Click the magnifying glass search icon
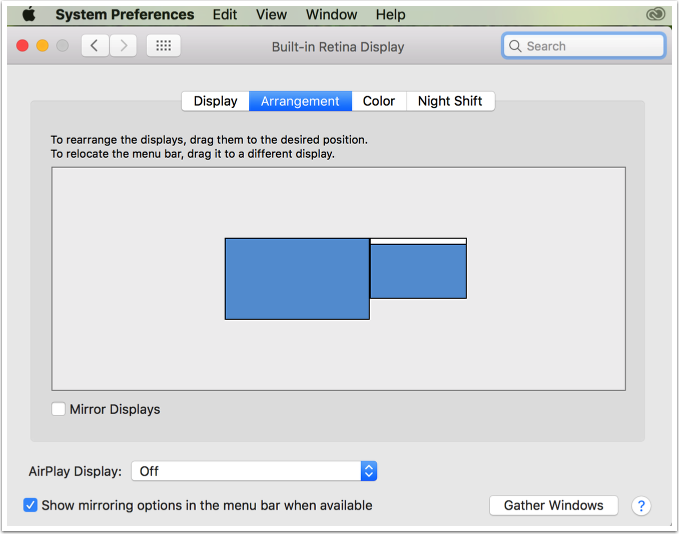 [515, 46]
